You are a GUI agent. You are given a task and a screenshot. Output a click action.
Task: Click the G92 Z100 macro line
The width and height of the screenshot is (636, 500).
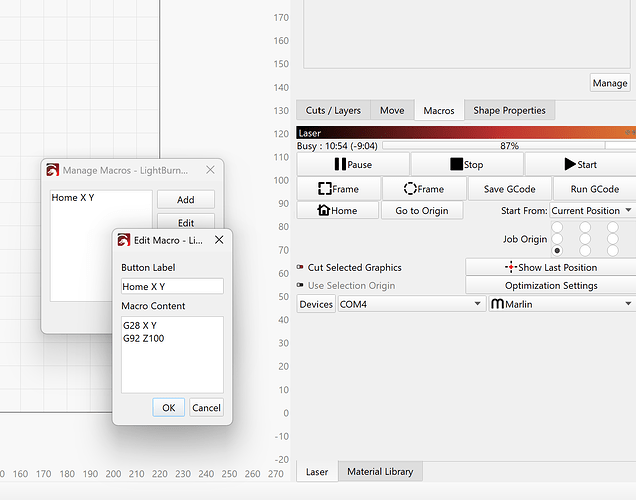144,338
